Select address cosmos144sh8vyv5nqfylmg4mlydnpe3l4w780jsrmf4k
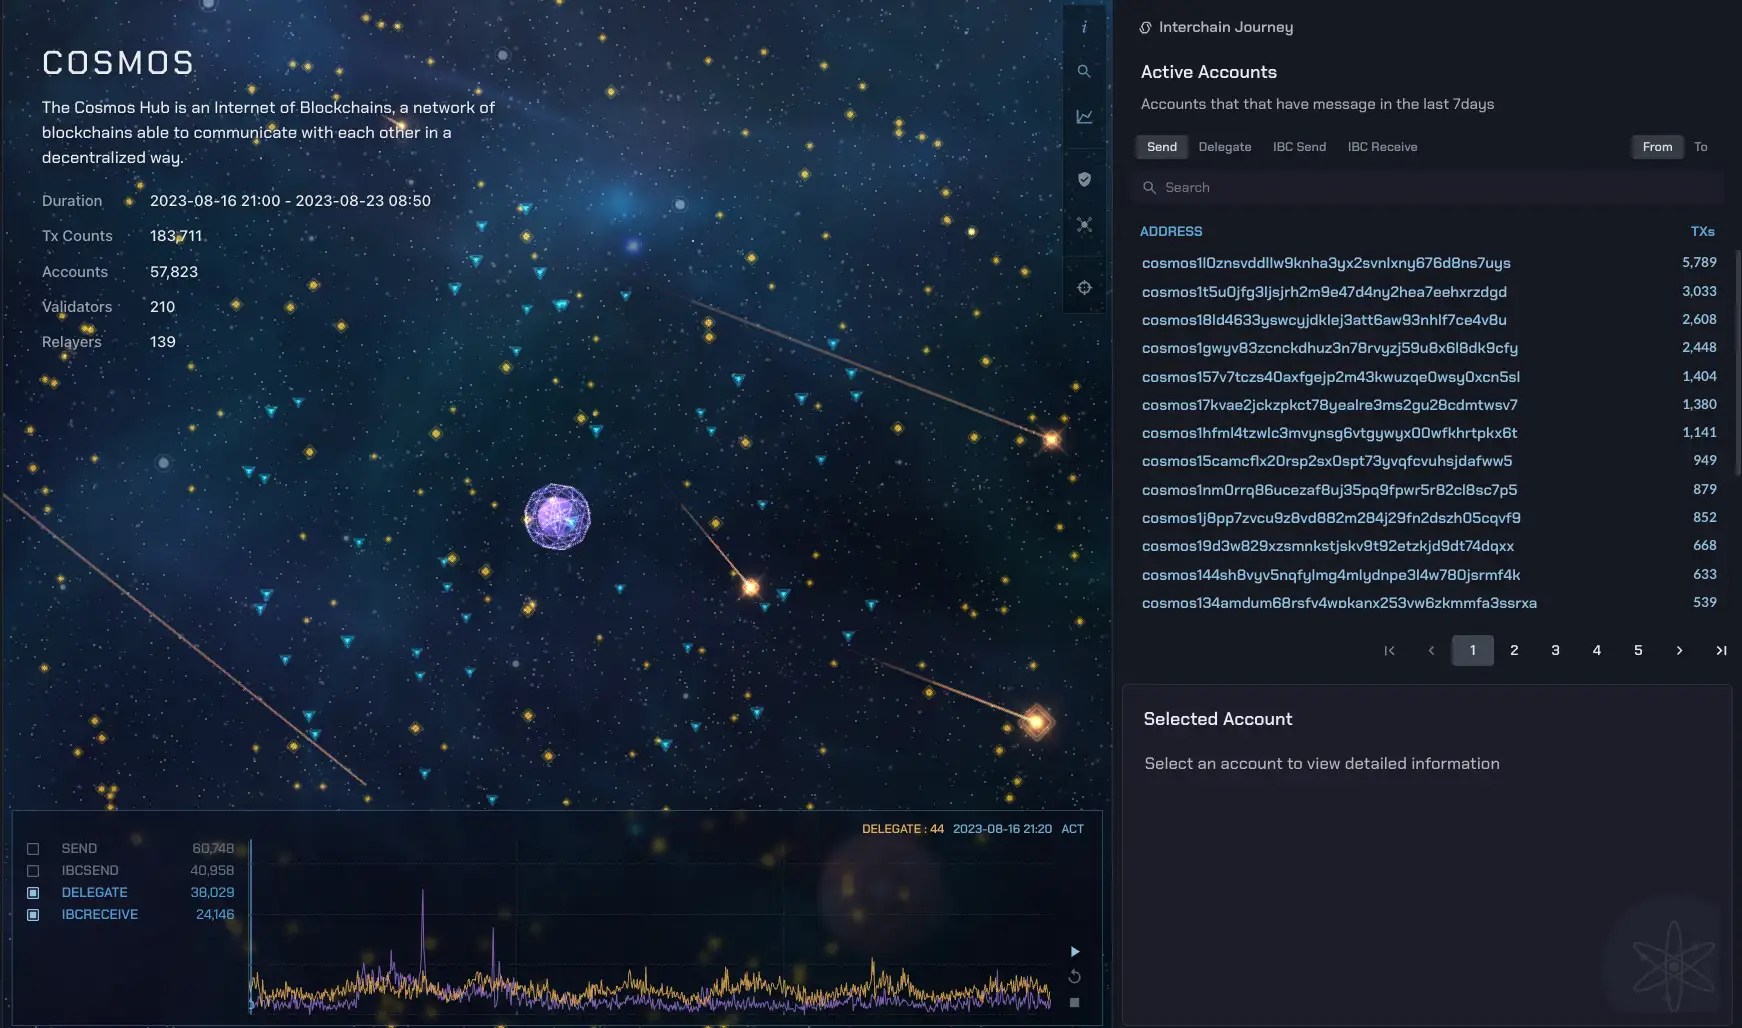The width and height of the screenshot is (1742, 1028). coord(1331,575)
